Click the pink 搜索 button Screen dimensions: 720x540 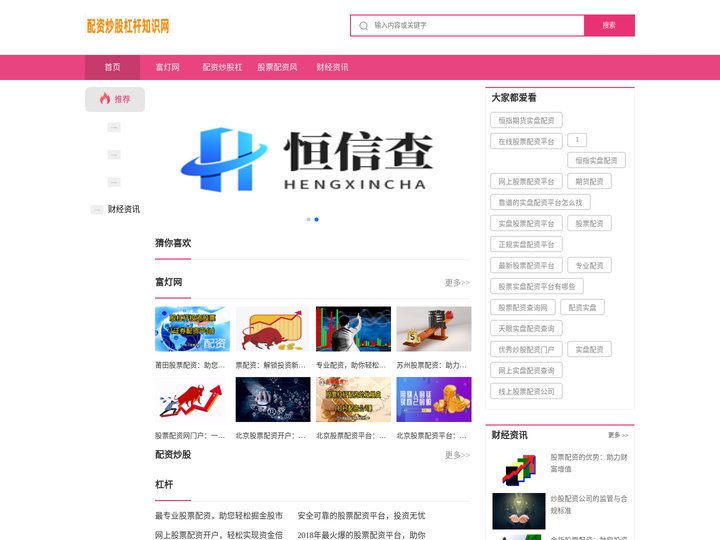[x=609, y=25]
